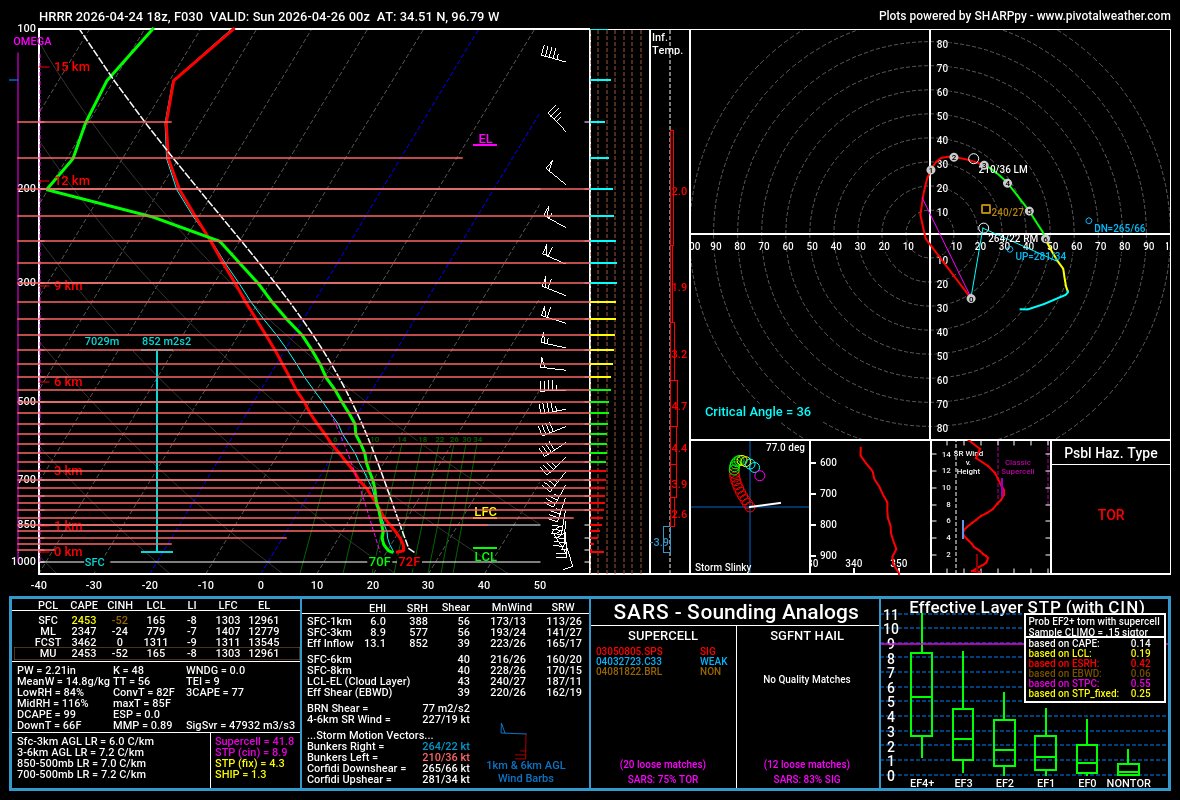Select the MU parcel row label
1180x800 pixels.
click(x=48, y=652)
